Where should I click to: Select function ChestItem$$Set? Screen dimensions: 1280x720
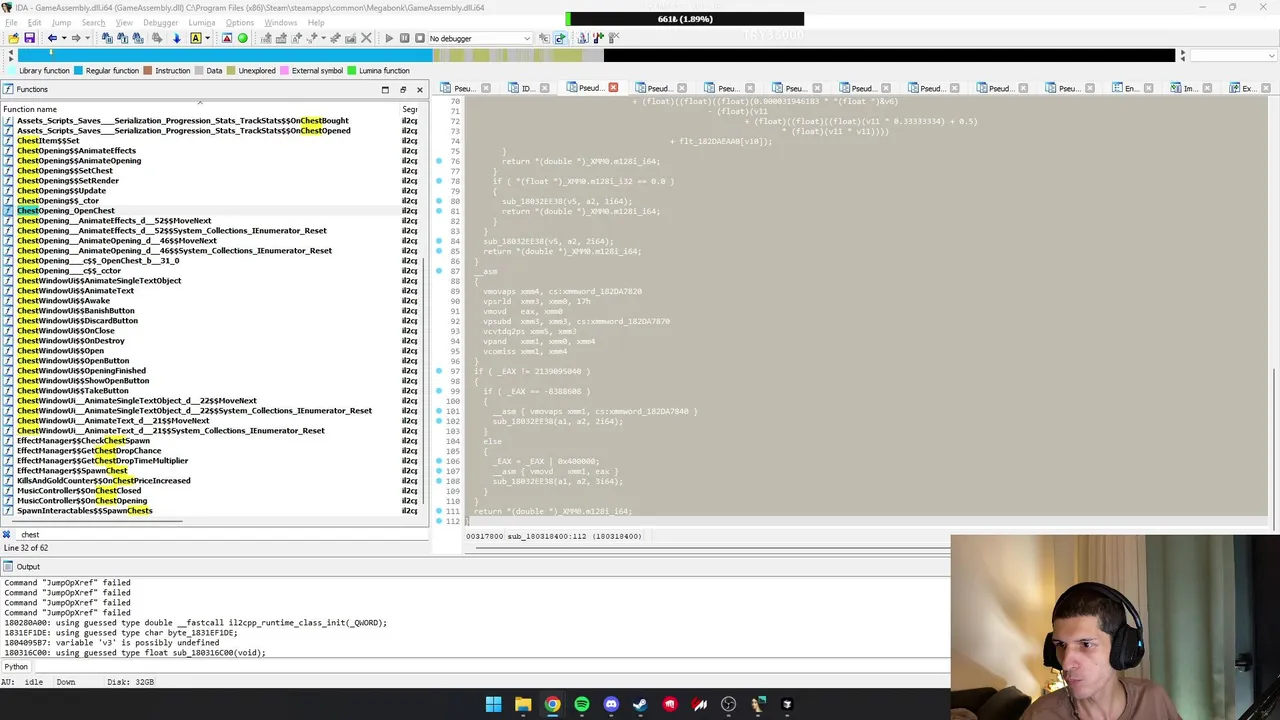tap(48, 141)
